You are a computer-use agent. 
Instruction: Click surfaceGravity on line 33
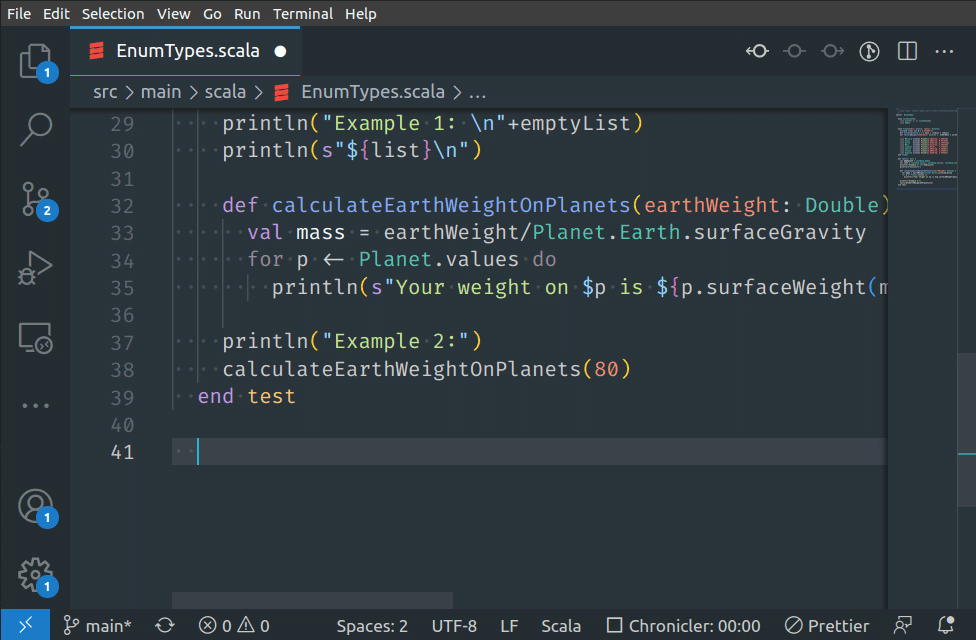pyautogui.click(x=779, y=233)
